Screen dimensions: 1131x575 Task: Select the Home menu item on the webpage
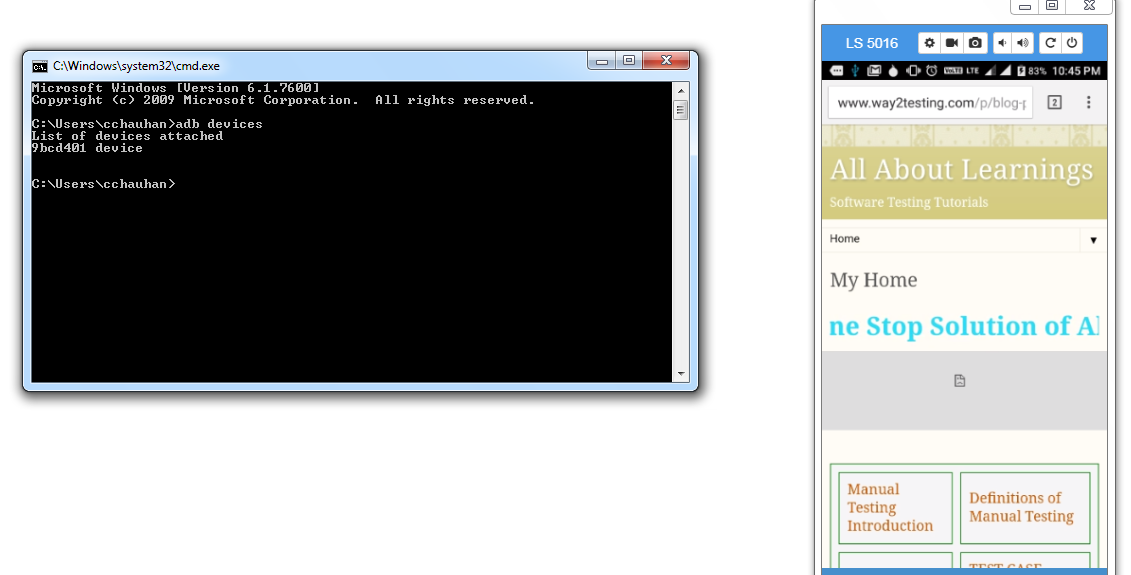pos(845,239)
